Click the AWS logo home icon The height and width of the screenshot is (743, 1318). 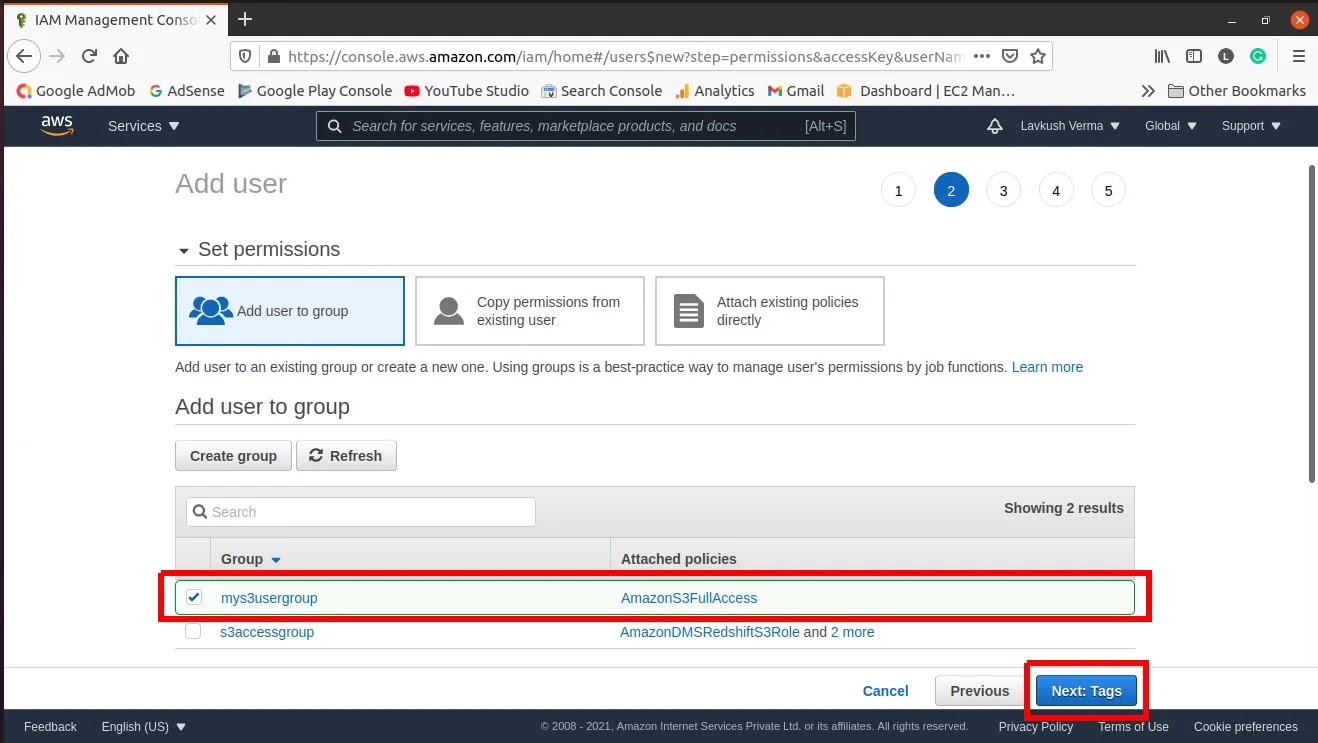click(57, 126)
